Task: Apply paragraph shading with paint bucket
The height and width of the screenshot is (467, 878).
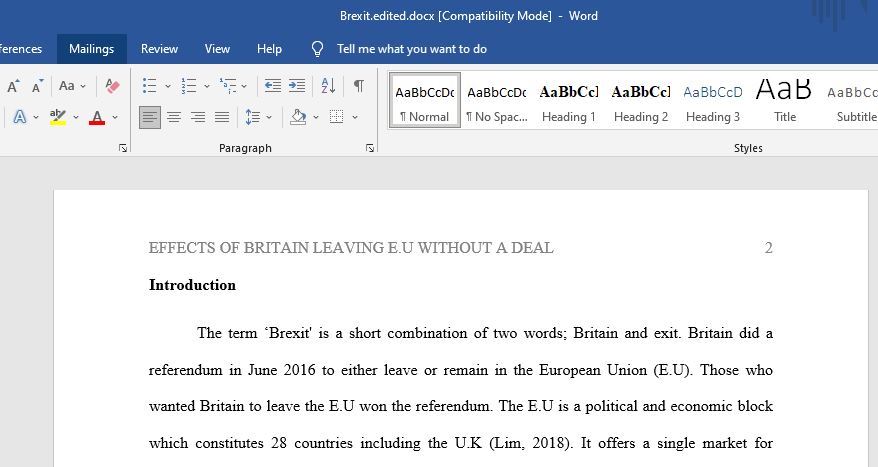Action: [x=298, y=117]
